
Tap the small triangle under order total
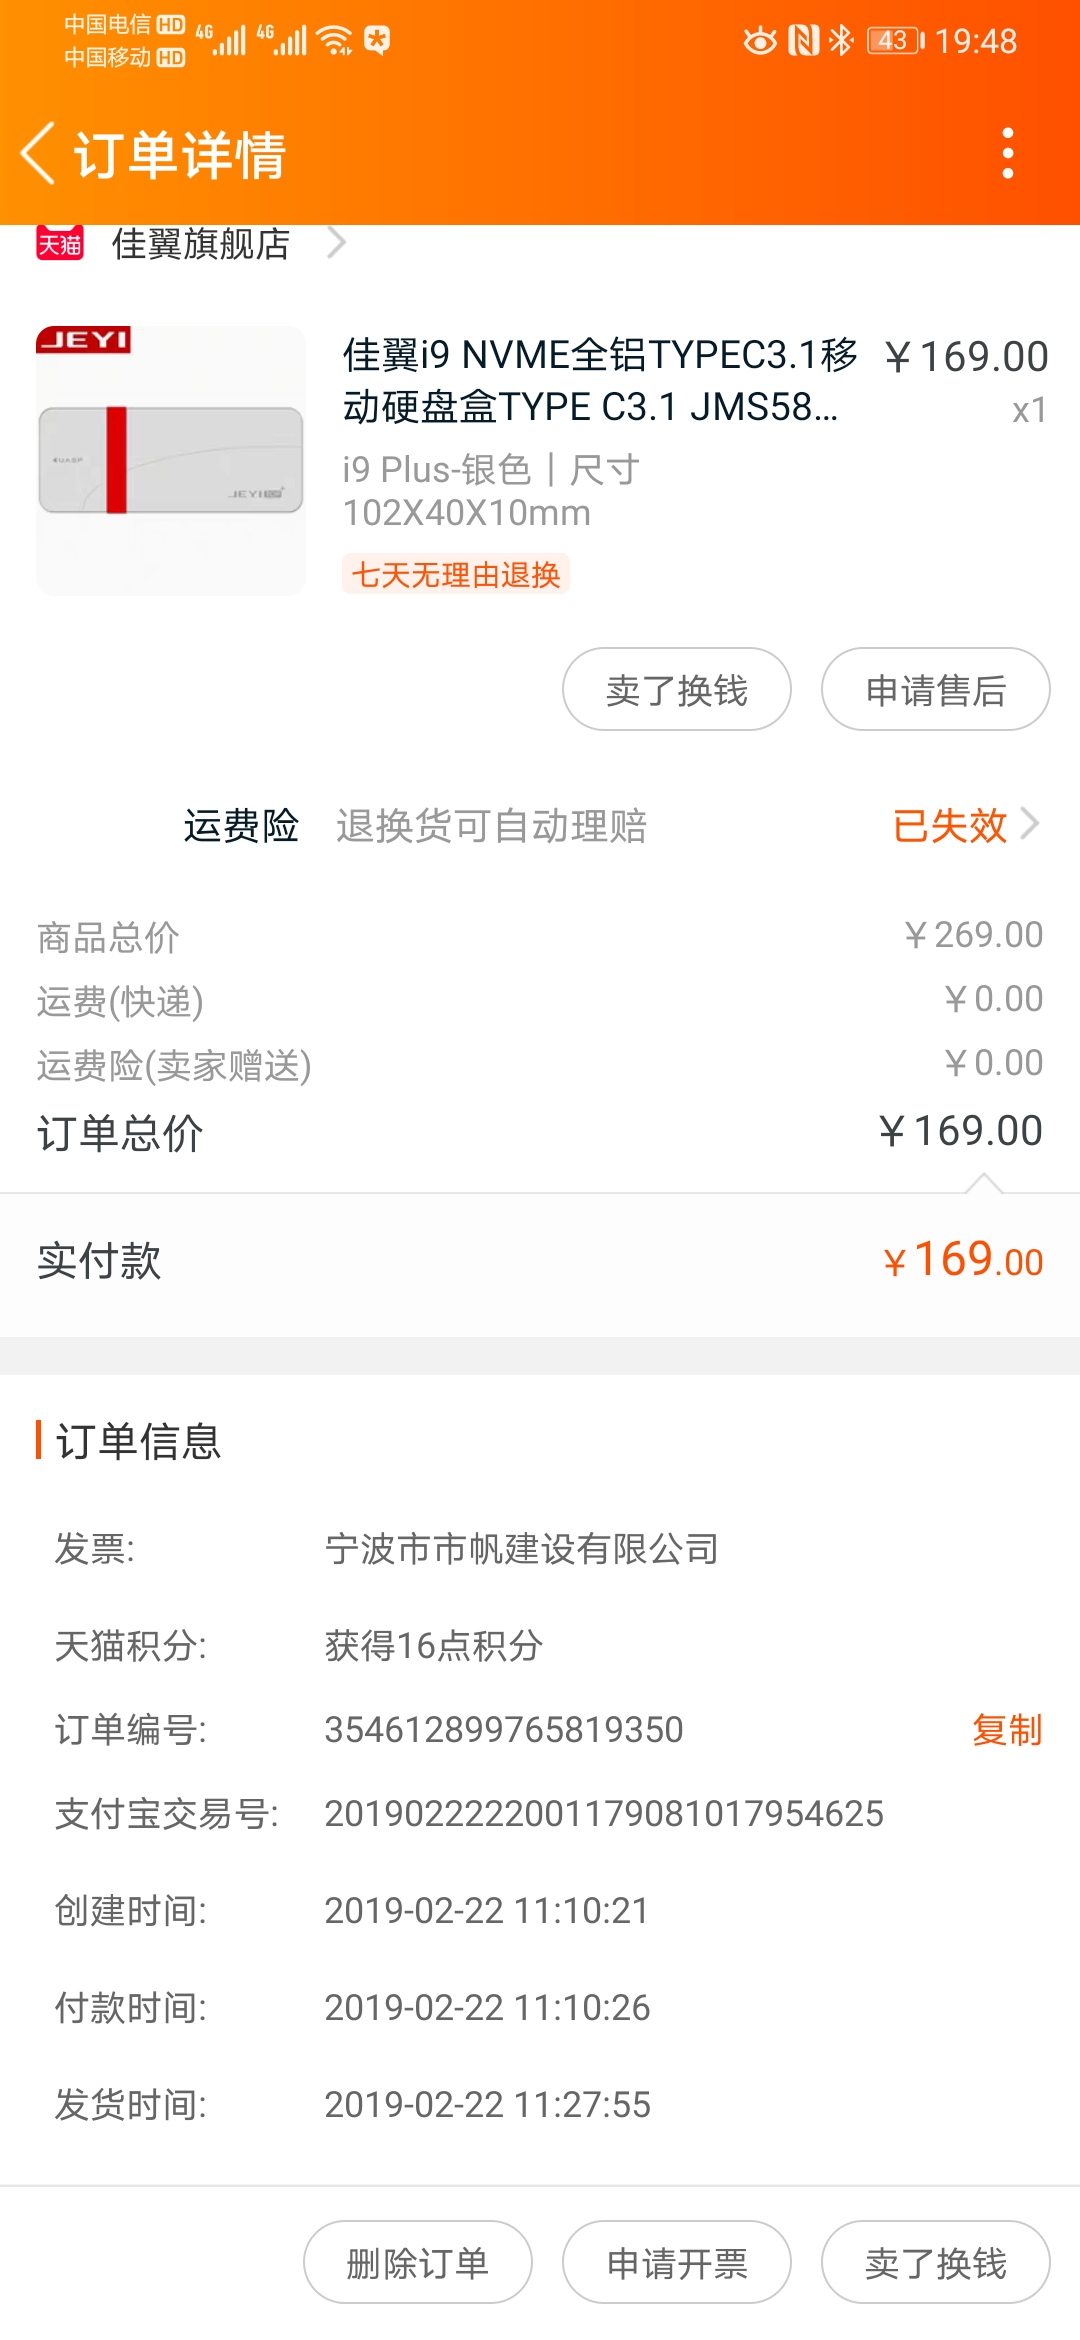point(984,1184)
